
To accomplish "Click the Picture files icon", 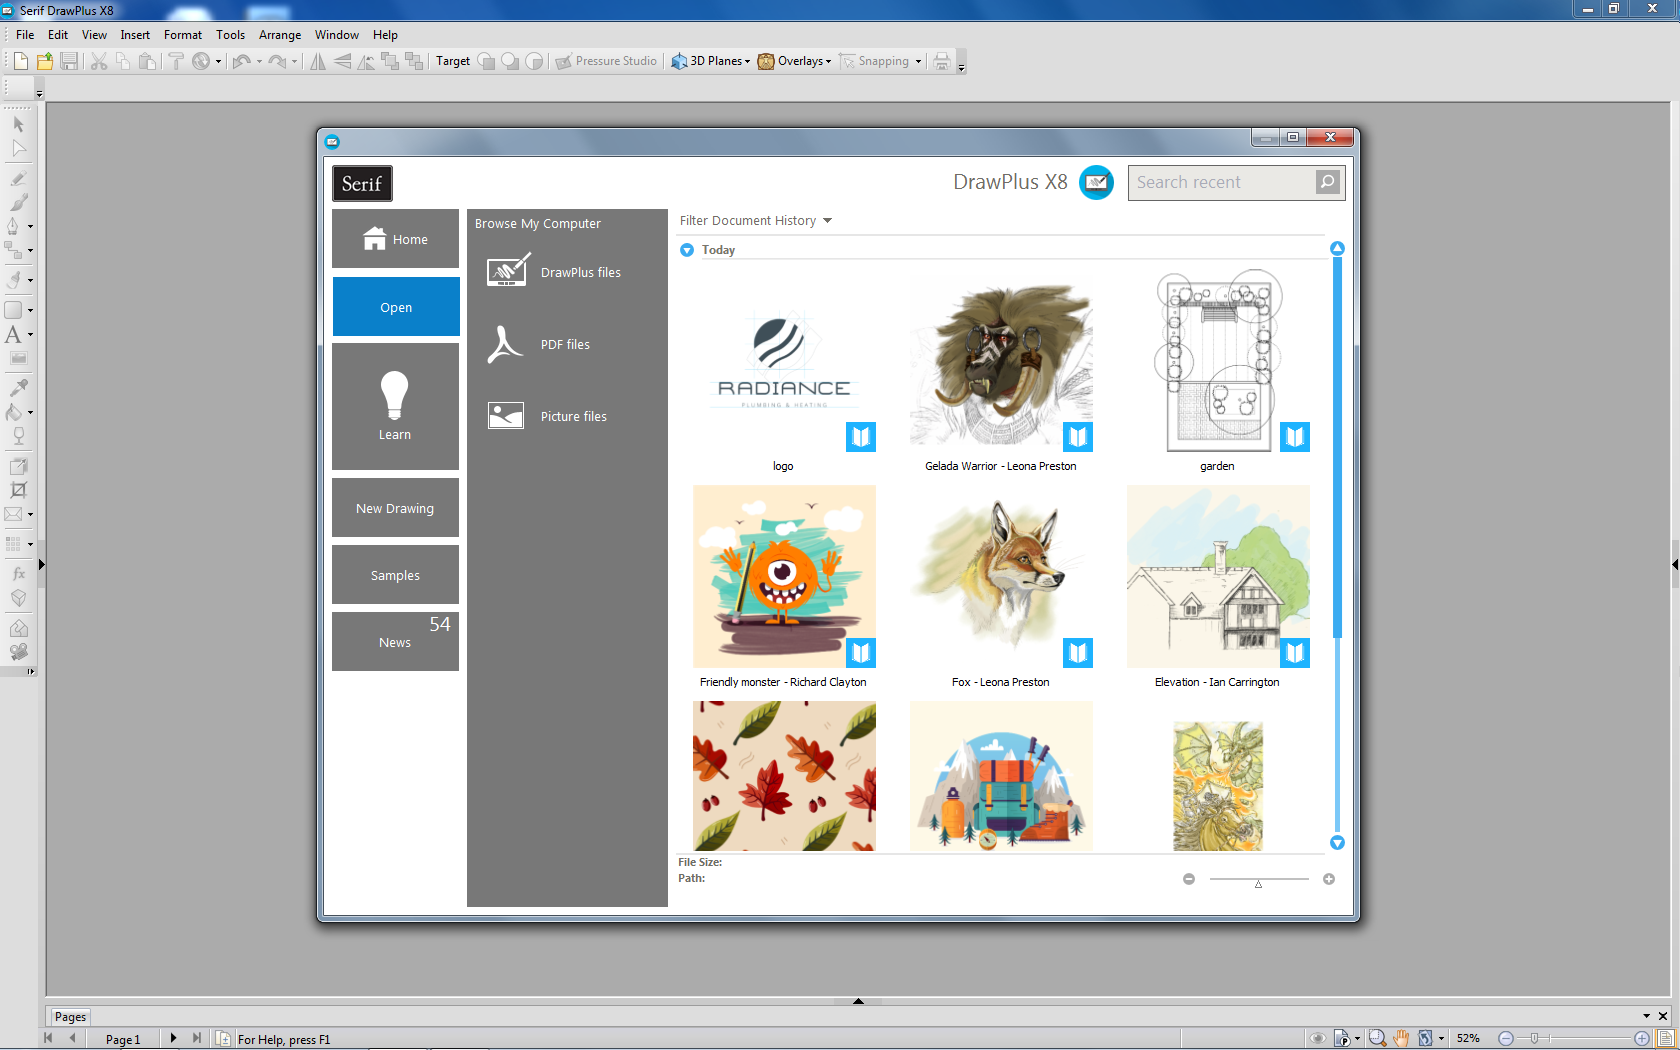I will pyautogui.click(x=505, y=416).
